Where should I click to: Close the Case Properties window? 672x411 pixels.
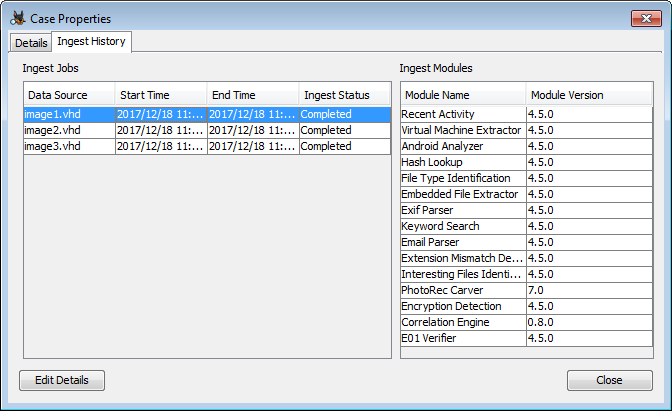coord(646,18)
